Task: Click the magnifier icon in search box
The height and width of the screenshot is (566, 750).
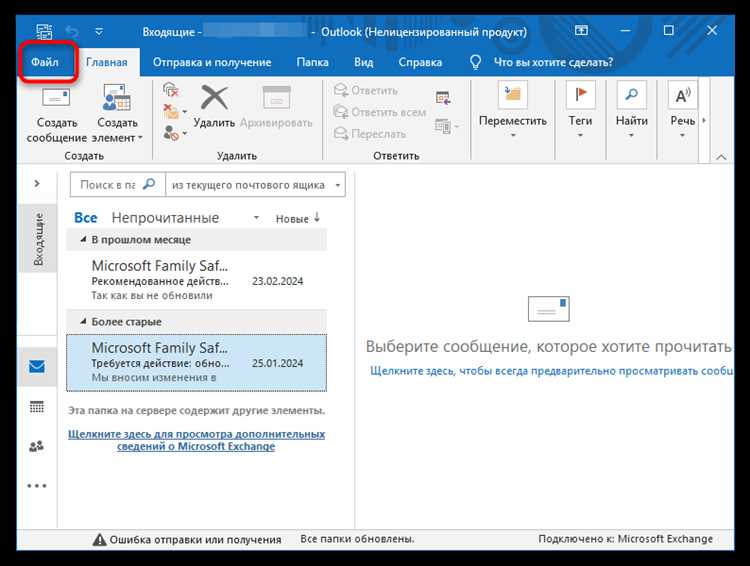Action: [x=149, y=184]
